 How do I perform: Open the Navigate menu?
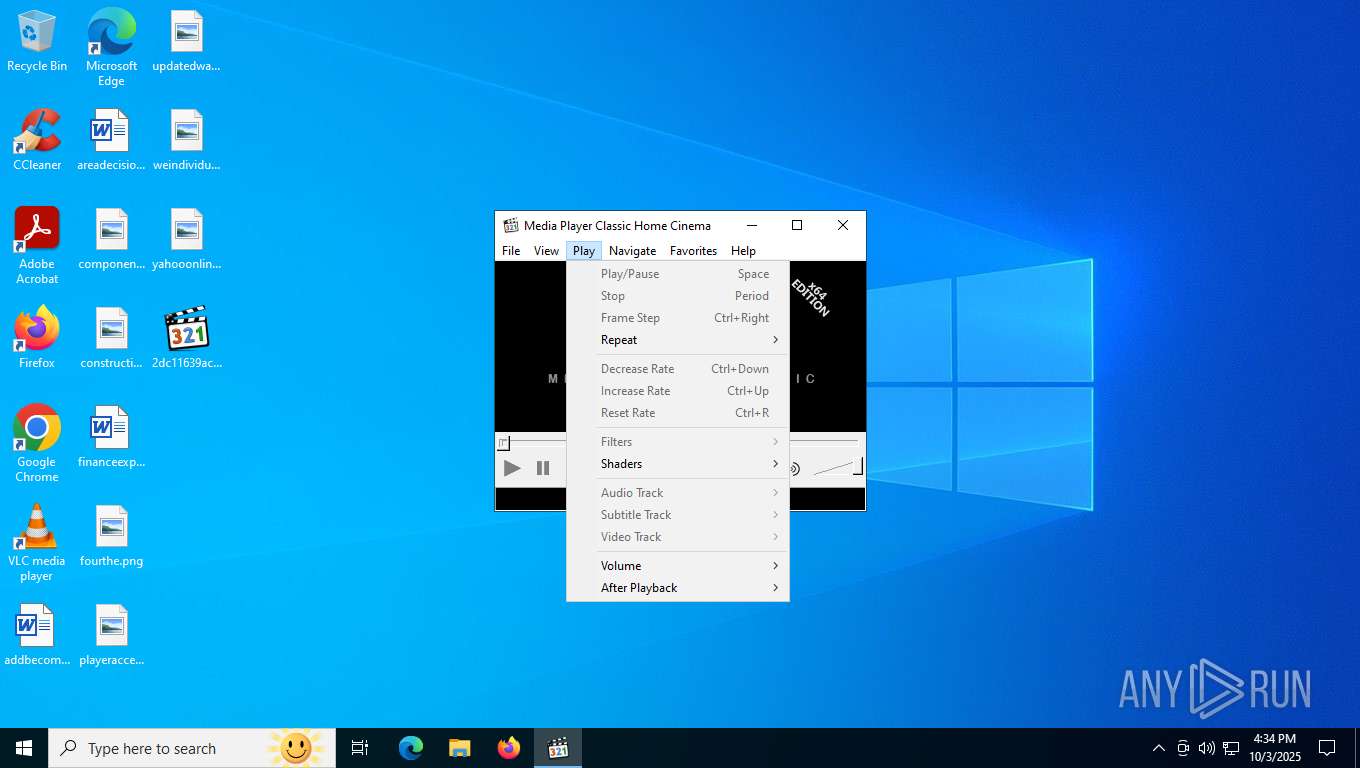pyautogui.click(x=633, y=251)
